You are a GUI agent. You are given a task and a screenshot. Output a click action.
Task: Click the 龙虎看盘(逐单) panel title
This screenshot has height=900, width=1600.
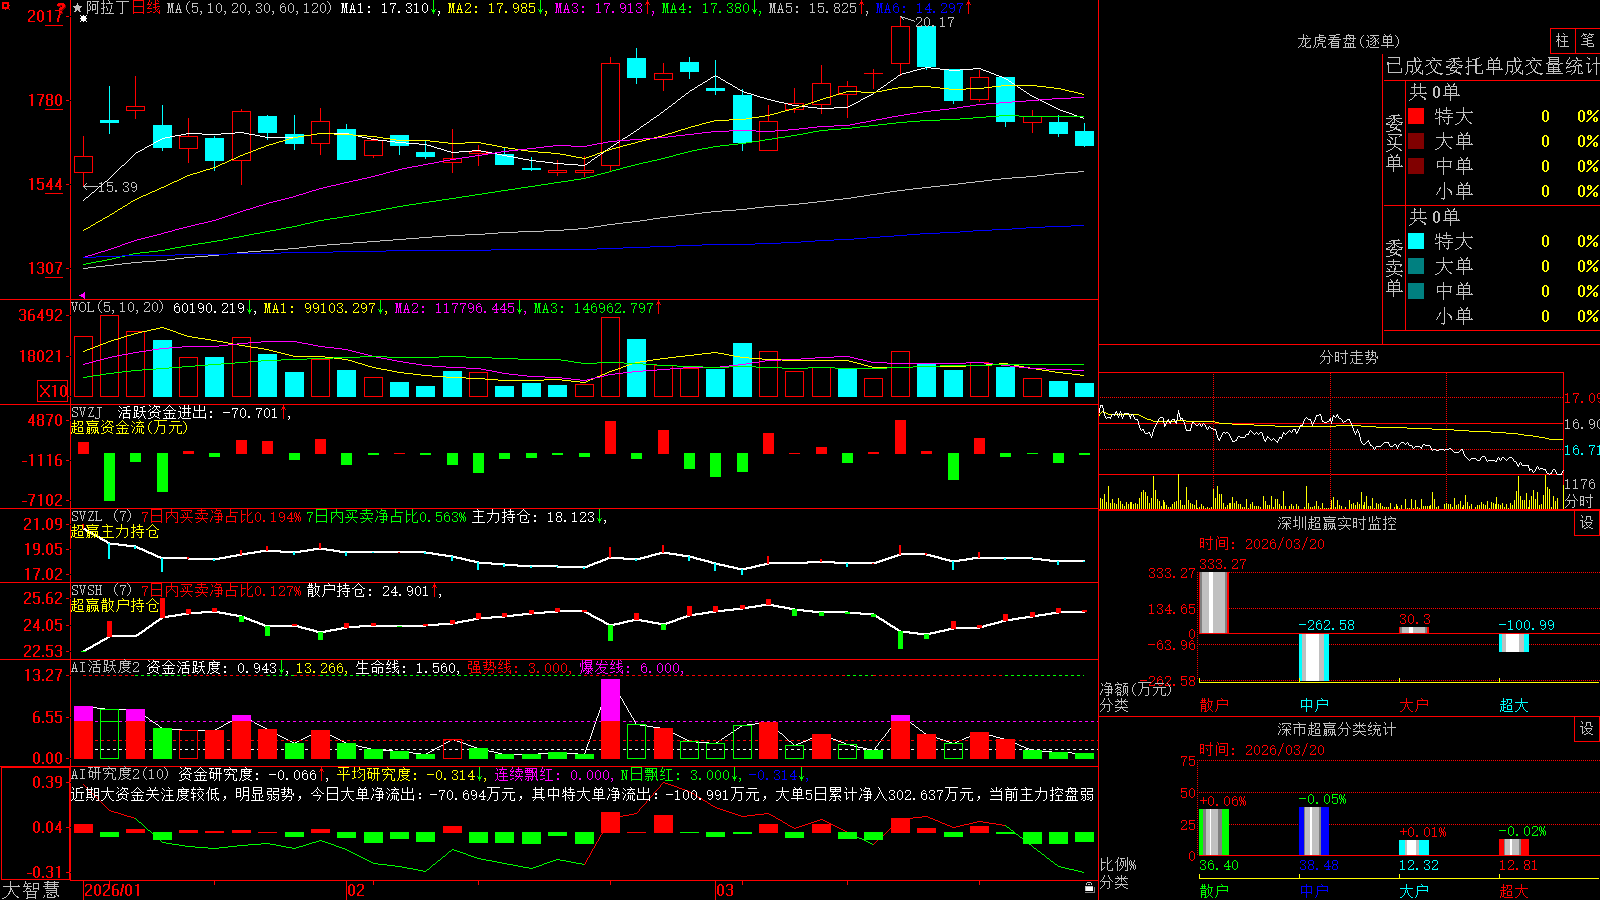click(x=1348, y=41)
